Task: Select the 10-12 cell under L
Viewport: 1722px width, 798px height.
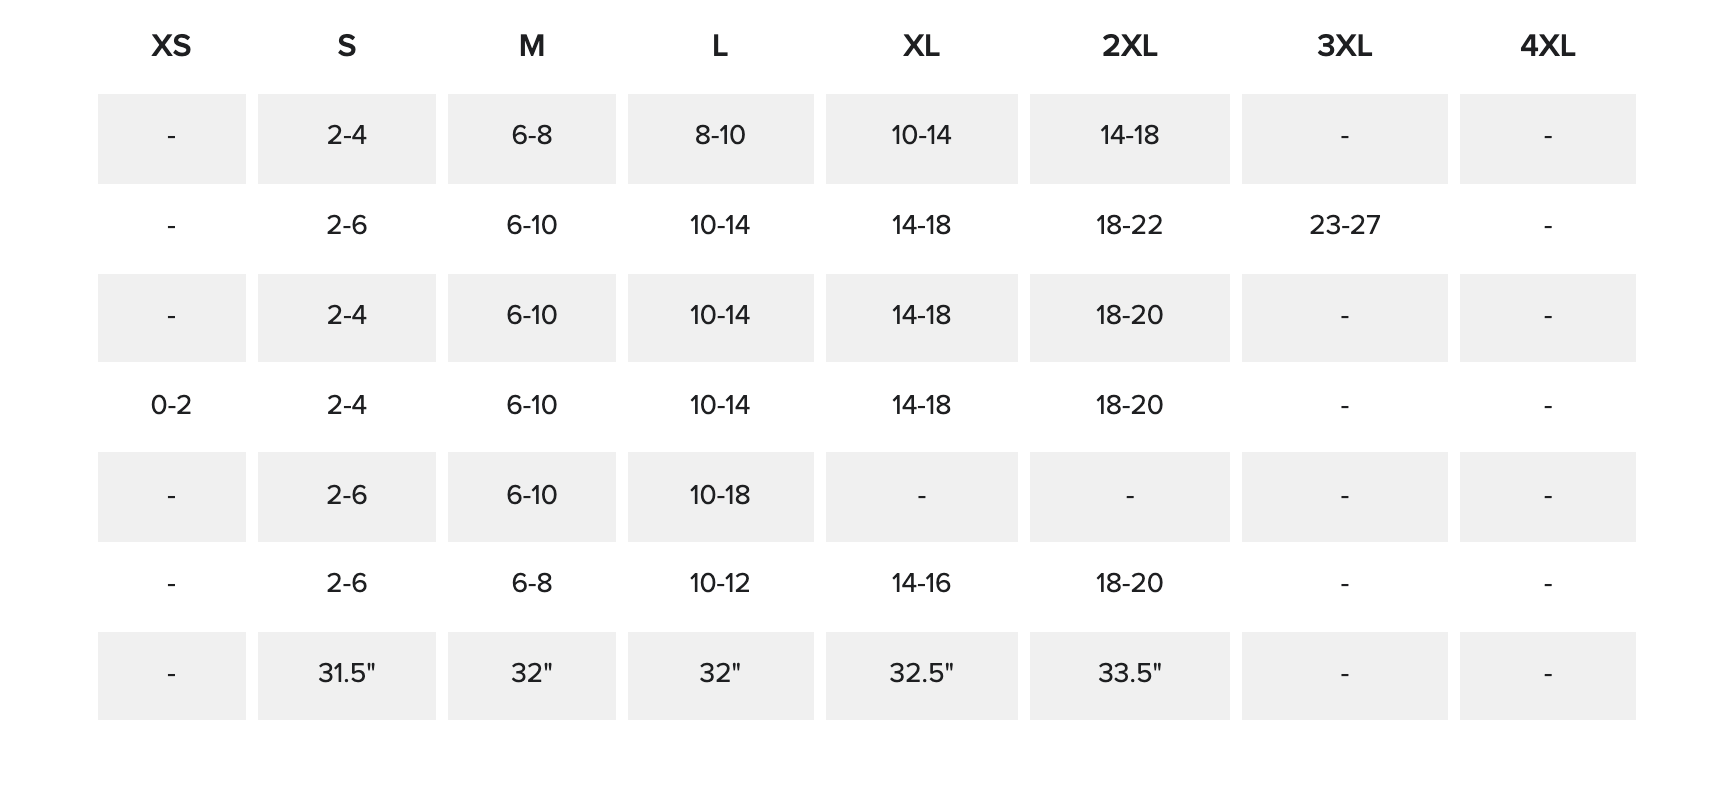Action: coord(720,584)
